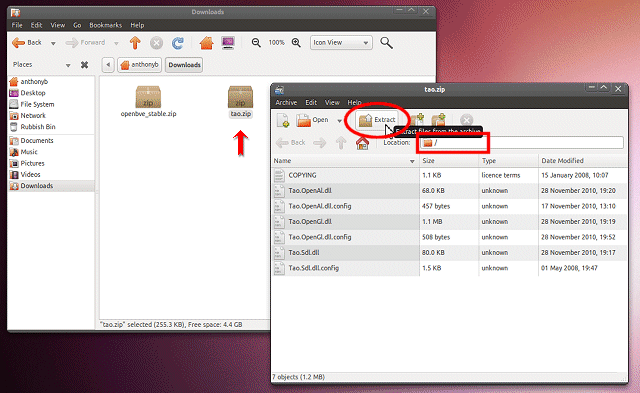Click Open archive button in tao.zip window
This screenshot has width=640, height=393.
[313, 120]
